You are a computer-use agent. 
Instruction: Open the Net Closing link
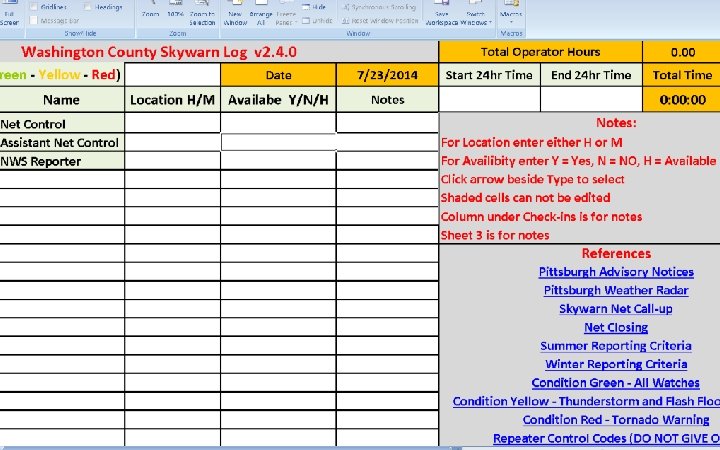616,327
